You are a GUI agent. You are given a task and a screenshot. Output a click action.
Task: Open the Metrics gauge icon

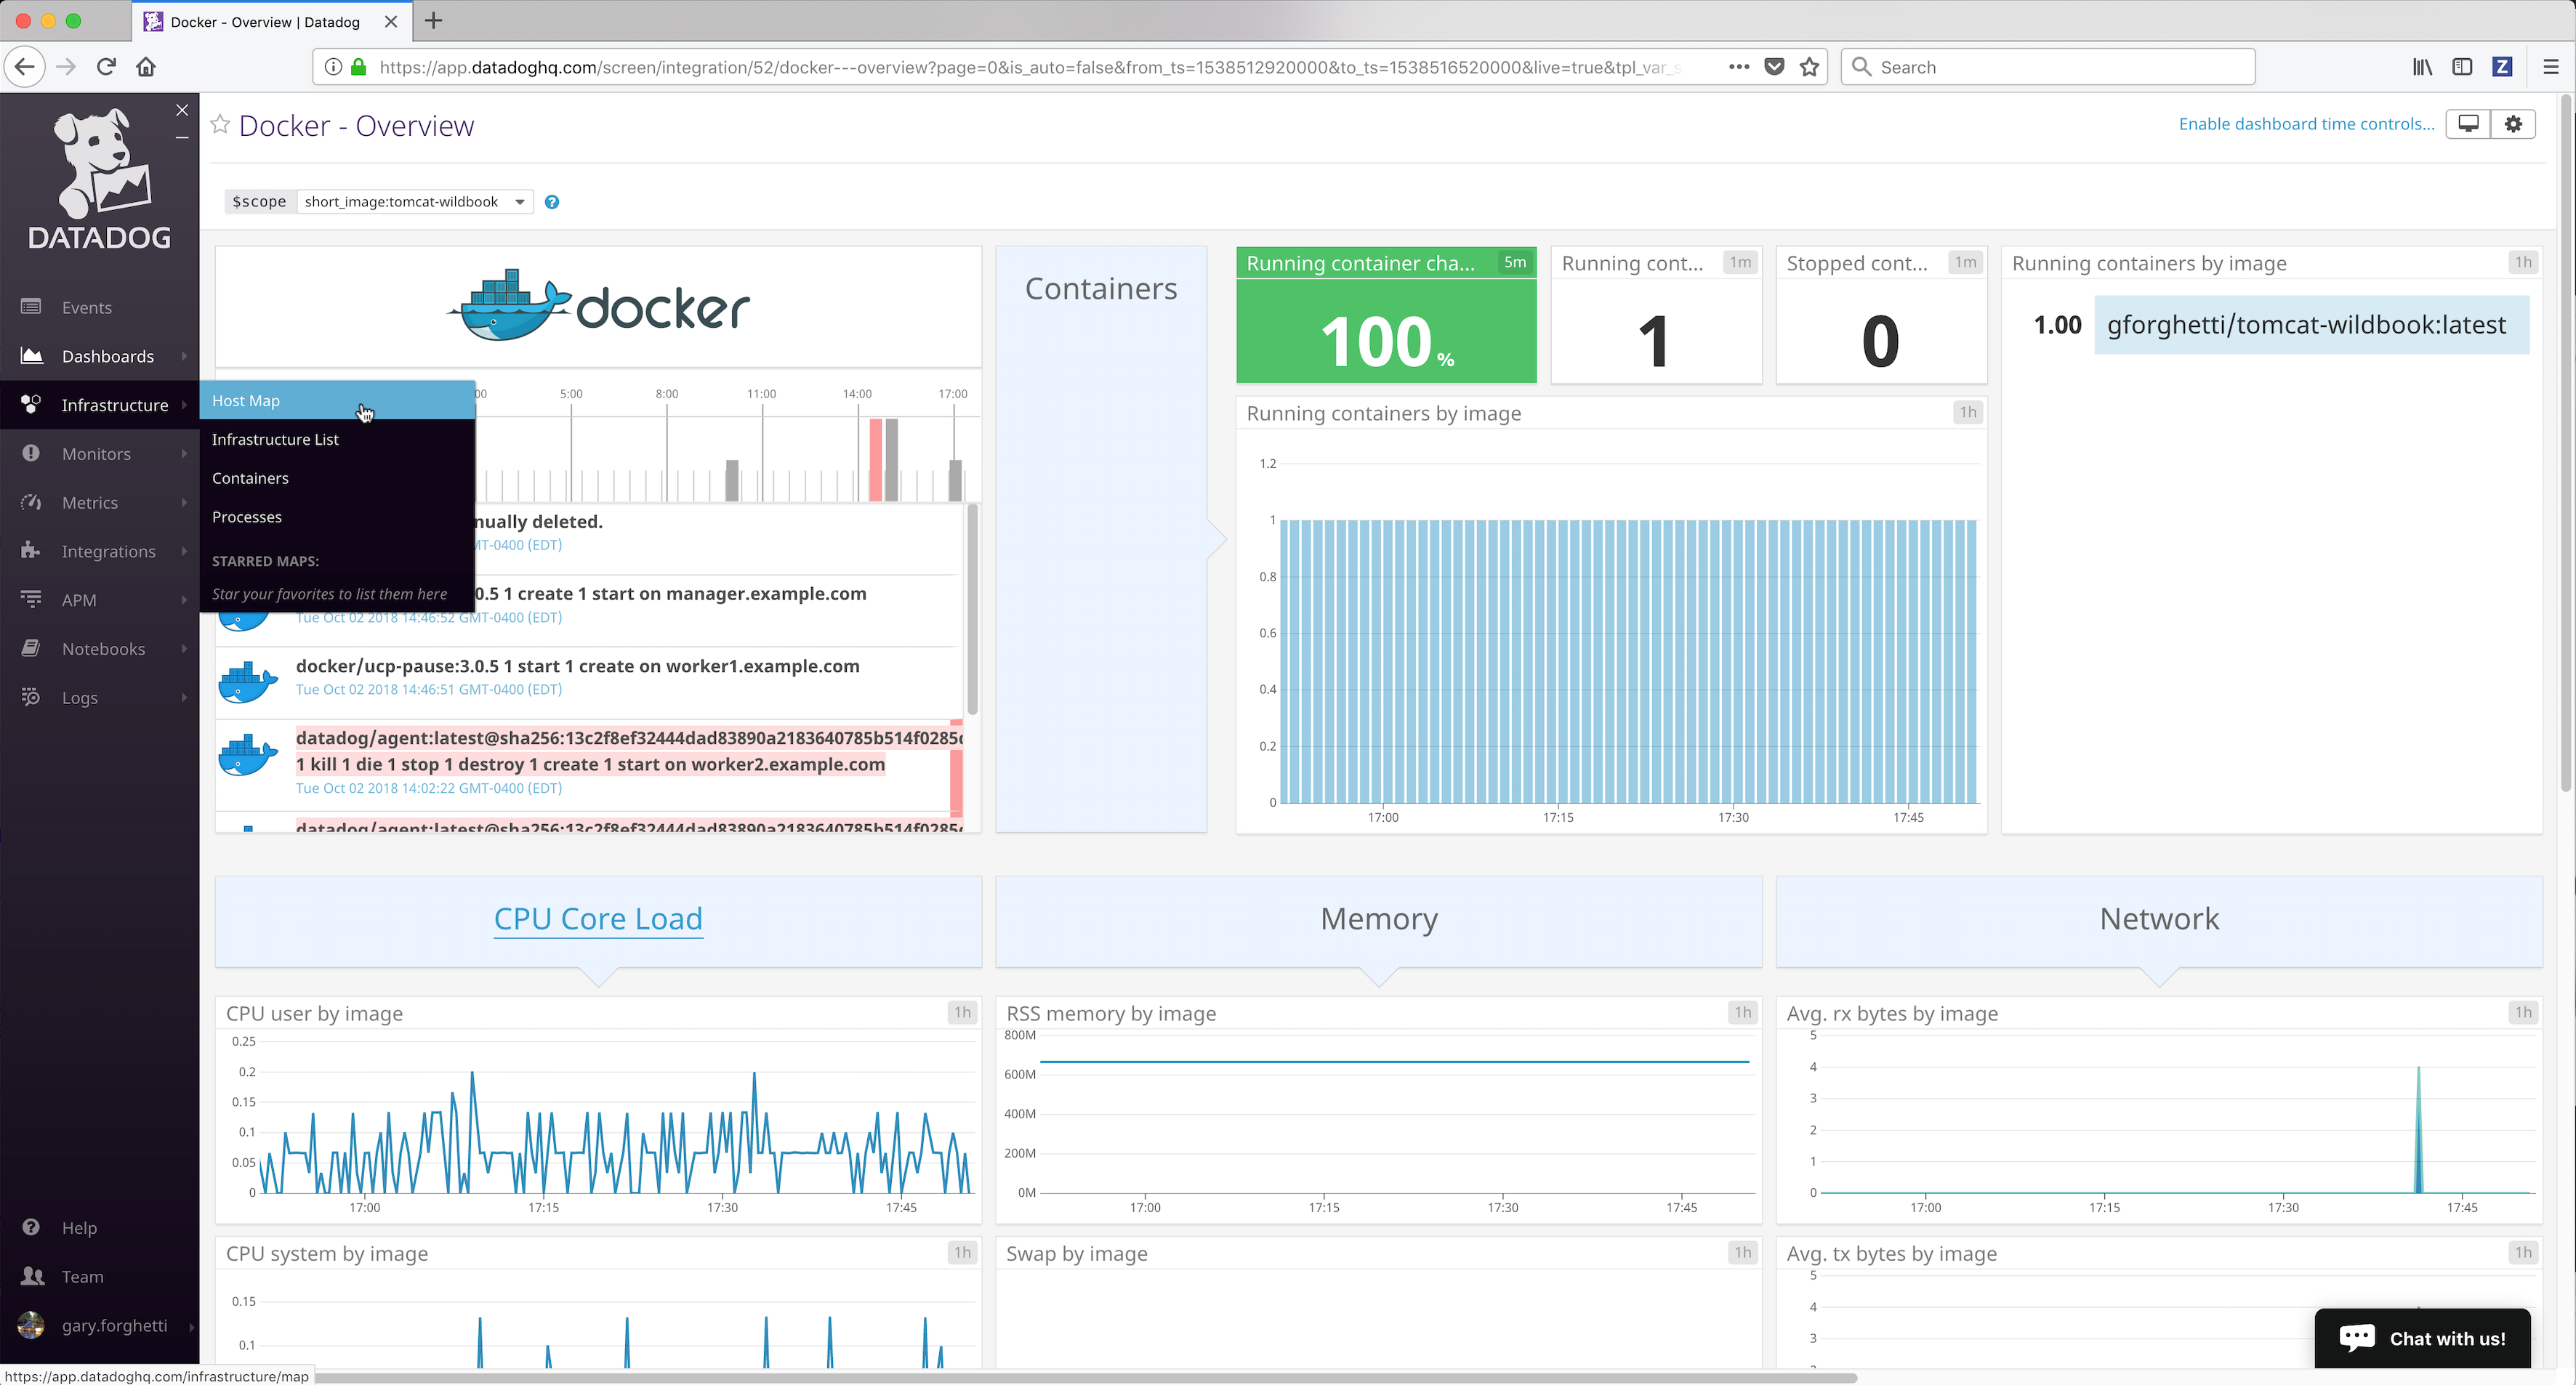pyautogui.click(x=31, y=502)
